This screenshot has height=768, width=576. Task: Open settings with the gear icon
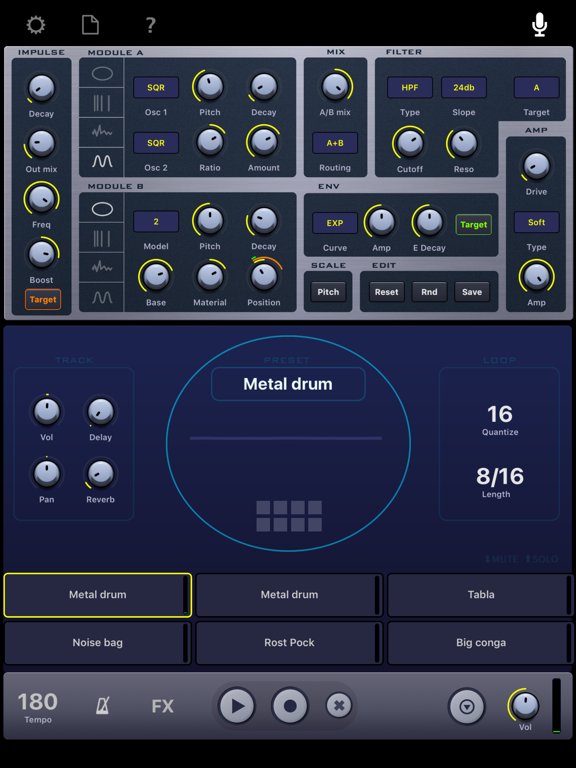pos(36,24)
